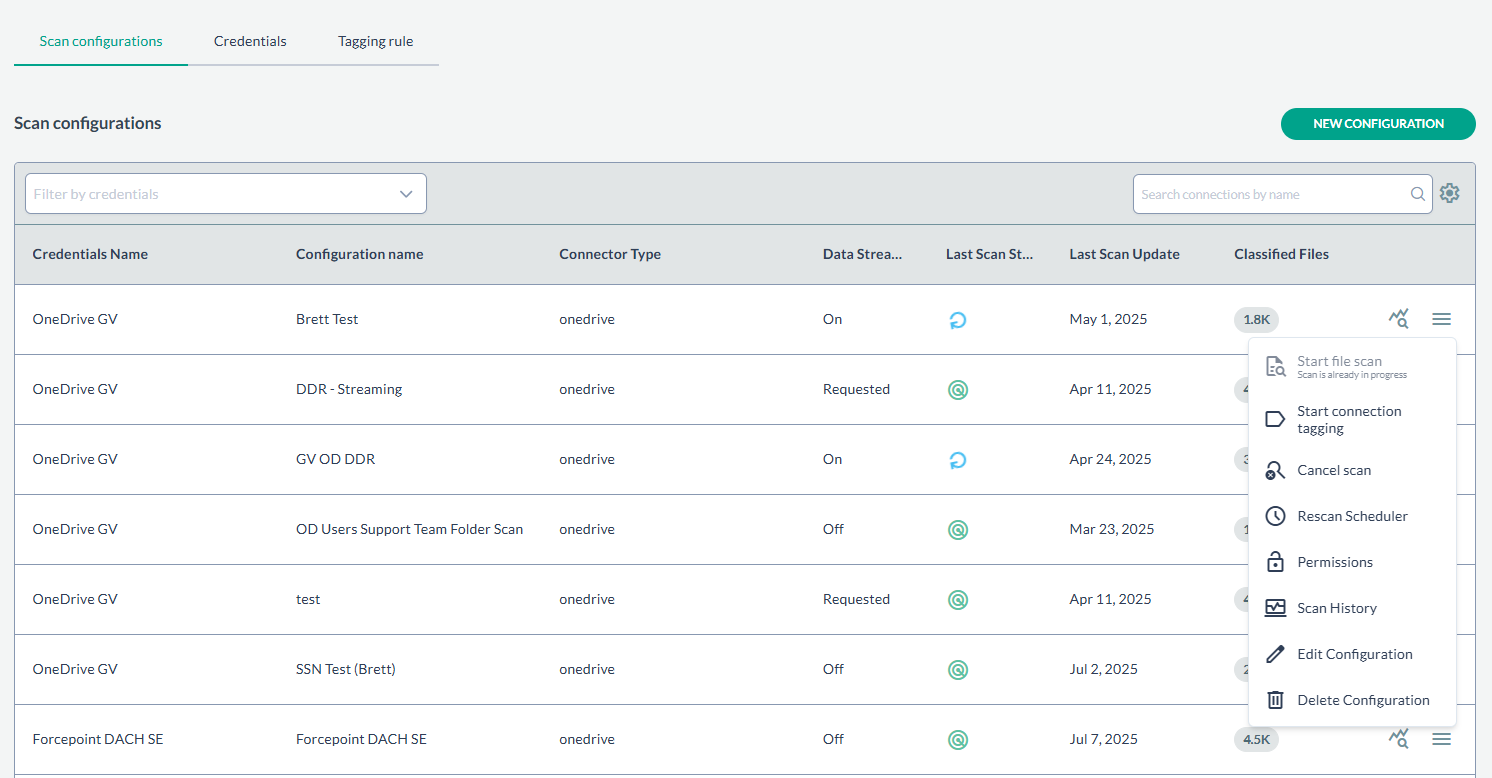
Task: Choose Rescan Scheduler menu option
Action: click(x=1351, y=516)
